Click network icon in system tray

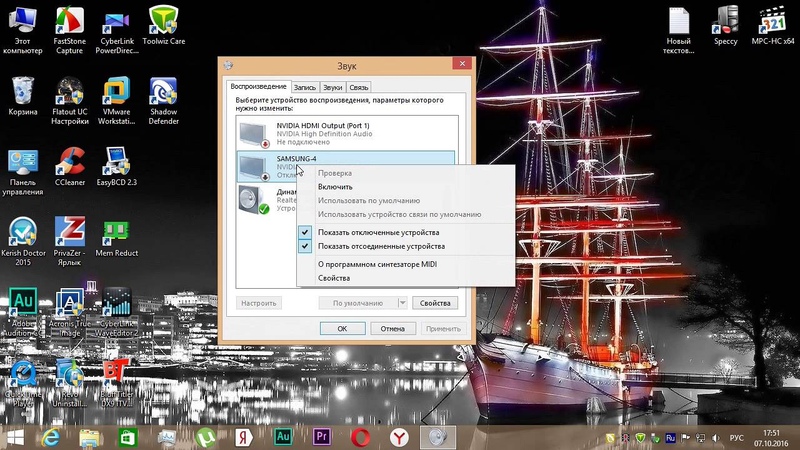(x=701, y=438)
